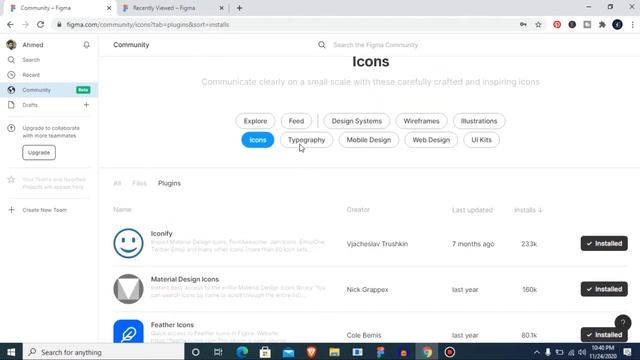640x360 pixels.
Task: Choose Typography category
Action: [x=307, y=140]
